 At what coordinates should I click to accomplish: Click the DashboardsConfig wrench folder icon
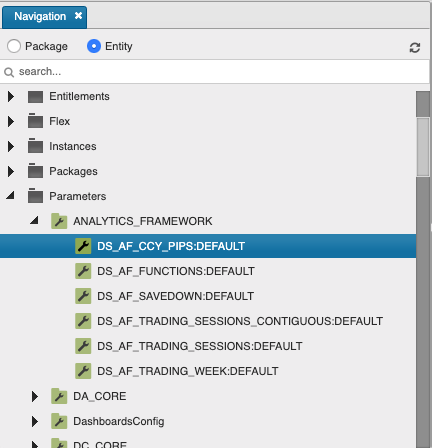(x=59, y=421)
